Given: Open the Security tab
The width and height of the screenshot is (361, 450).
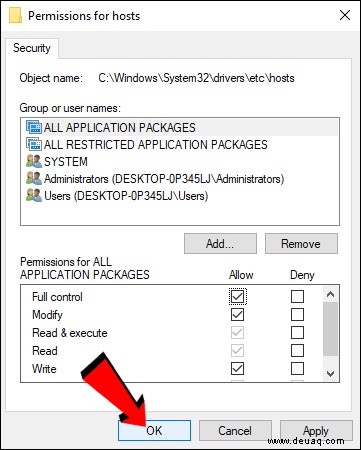Looking at the screenshot, I should (32, 48).
